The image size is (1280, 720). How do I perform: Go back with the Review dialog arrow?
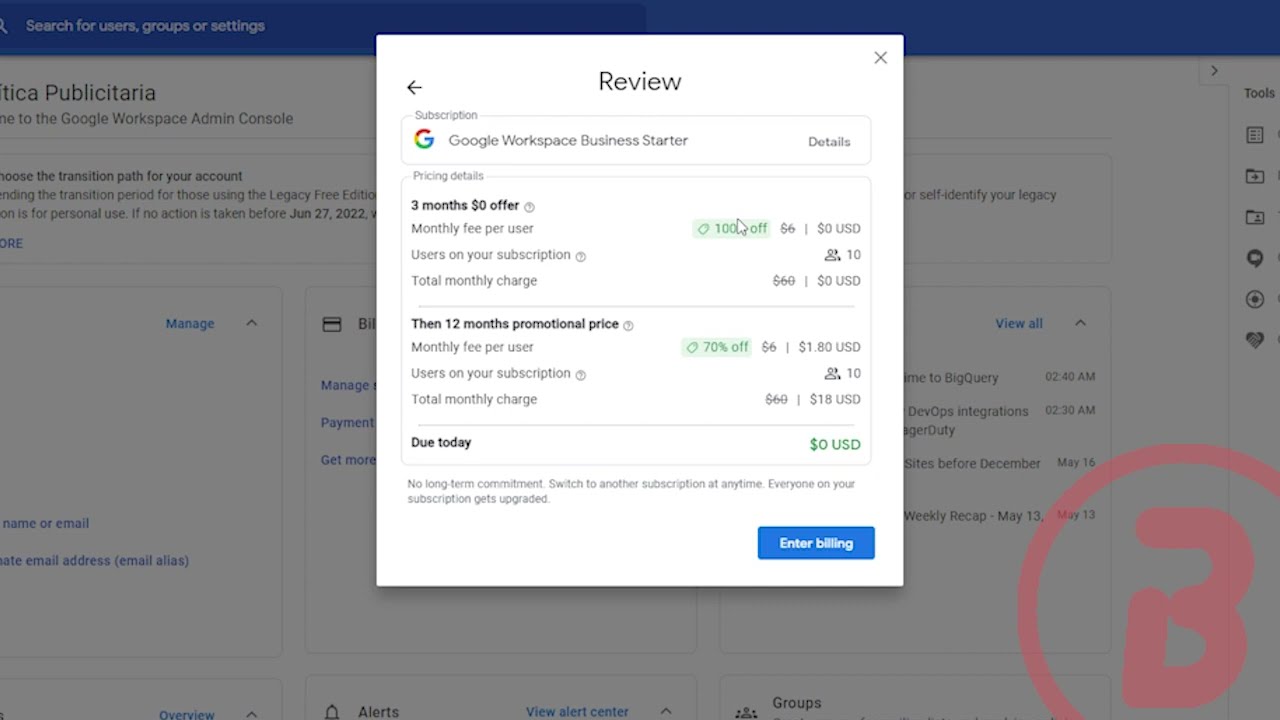(414, 88)
